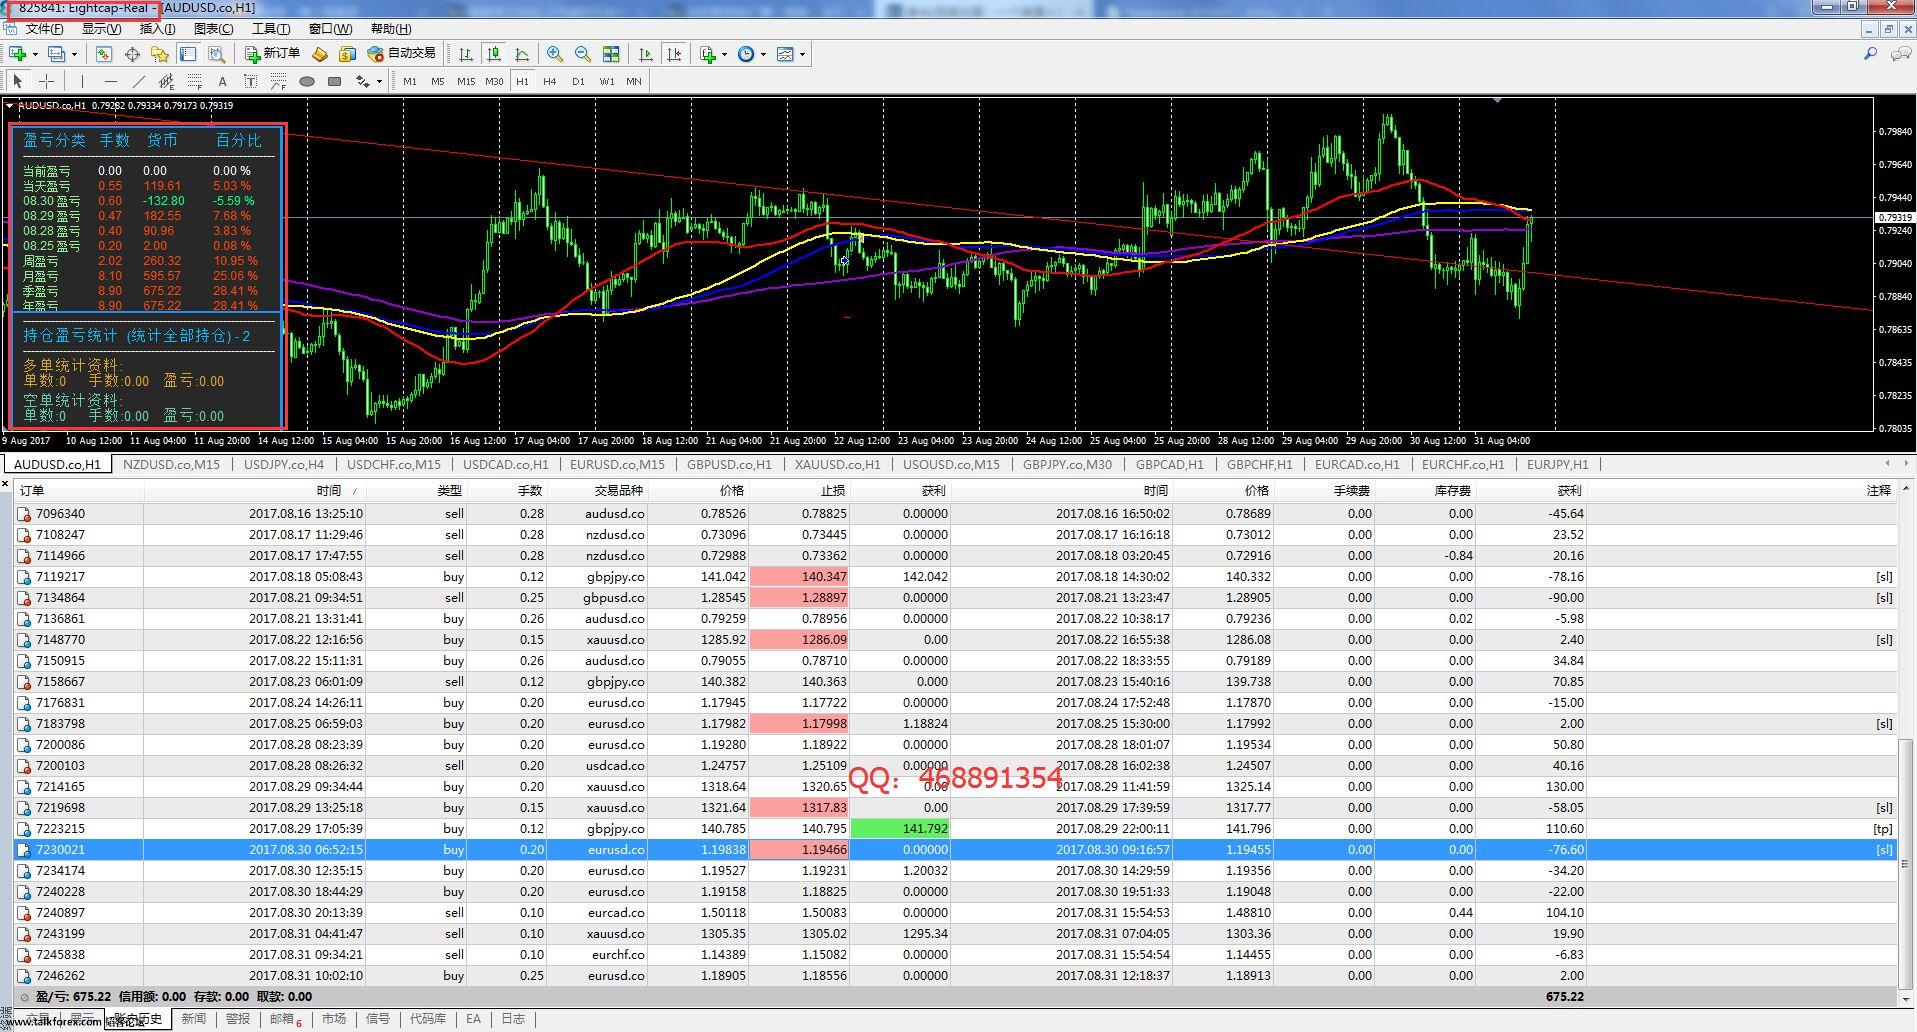Click the 新订单 new order button
1917x1032 pixels.
[273, 54]
